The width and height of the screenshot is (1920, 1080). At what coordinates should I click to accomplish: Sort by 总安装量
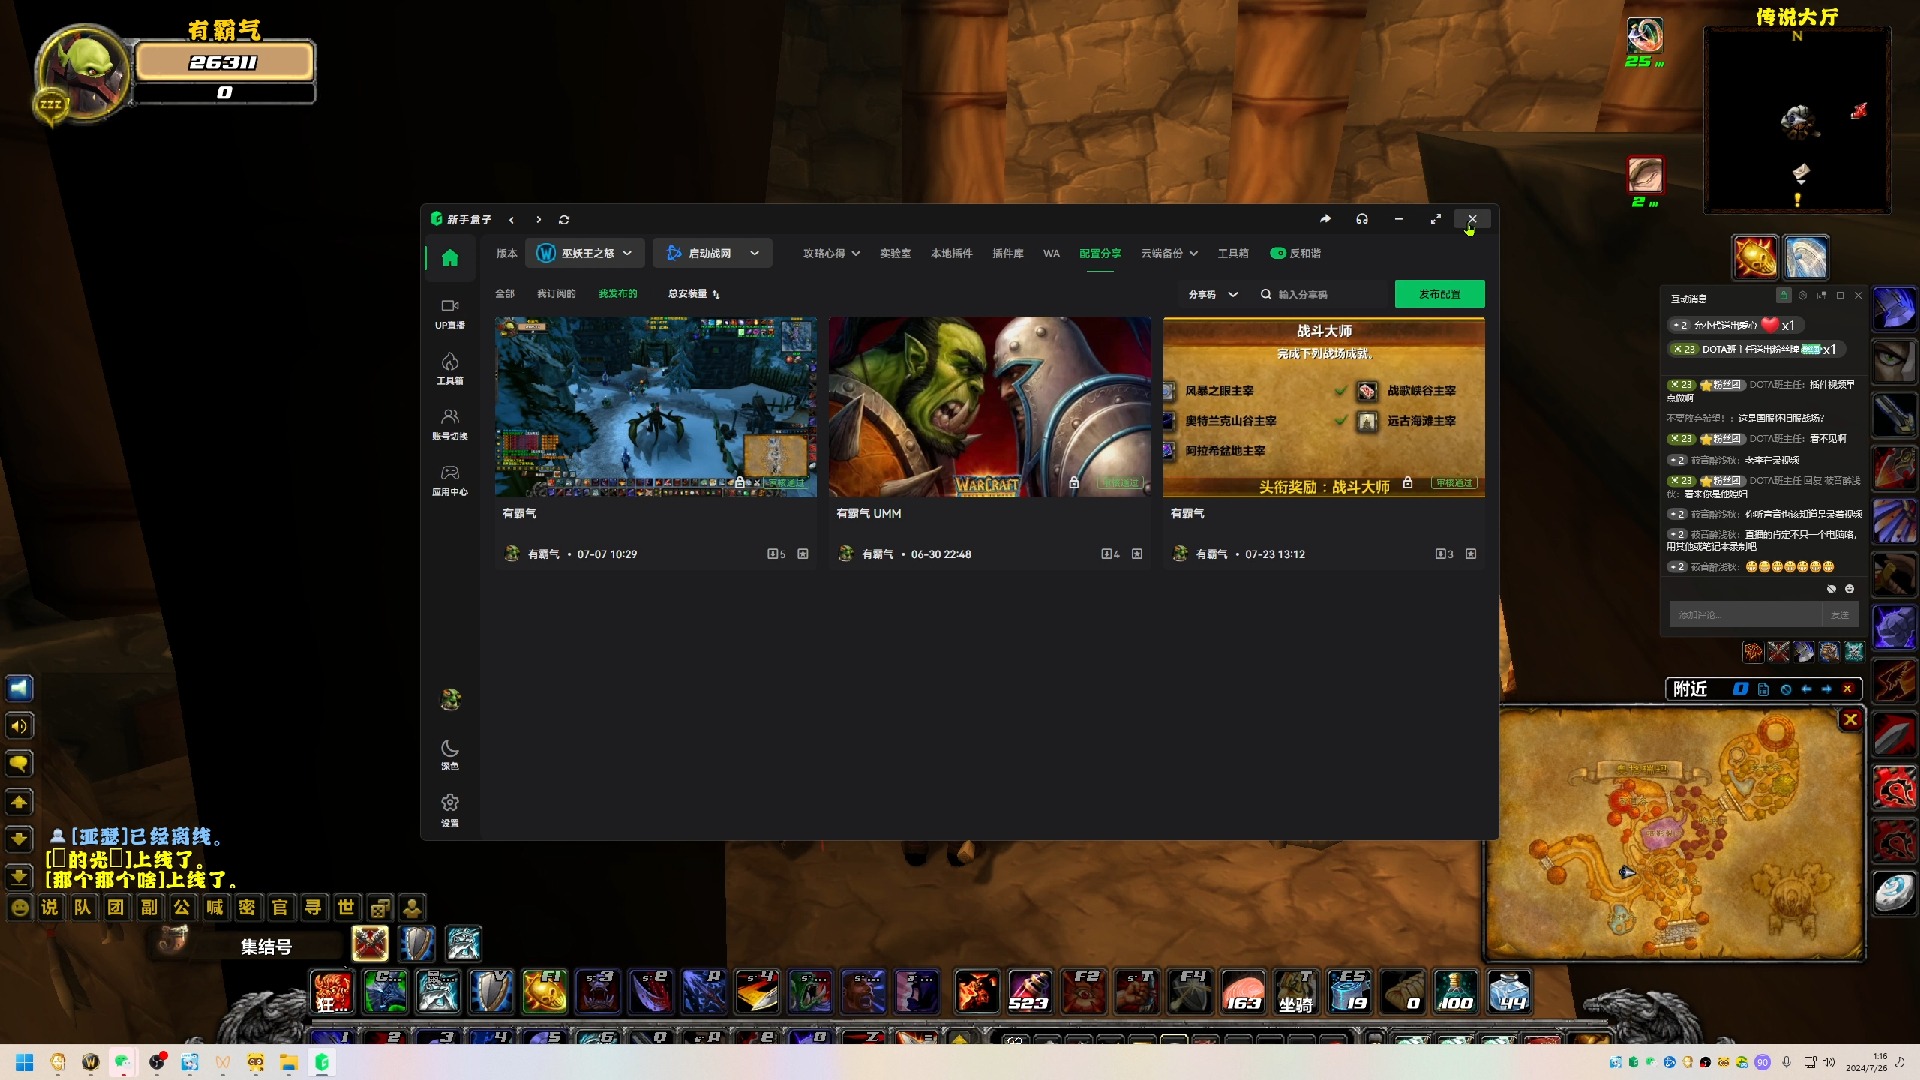pos(693,294)
